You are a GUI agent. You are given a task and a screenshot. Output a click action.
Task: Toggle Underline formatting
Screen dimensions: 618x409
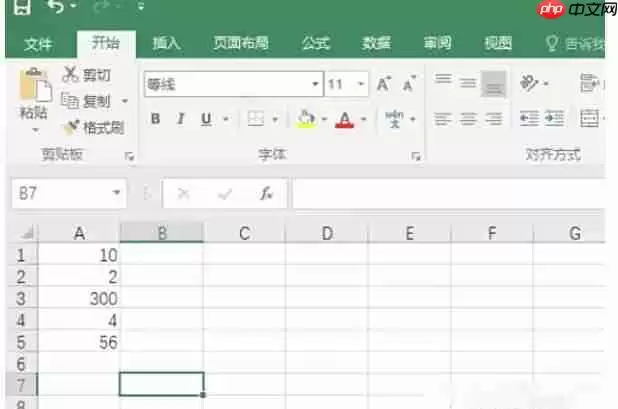tap(206, 119)
